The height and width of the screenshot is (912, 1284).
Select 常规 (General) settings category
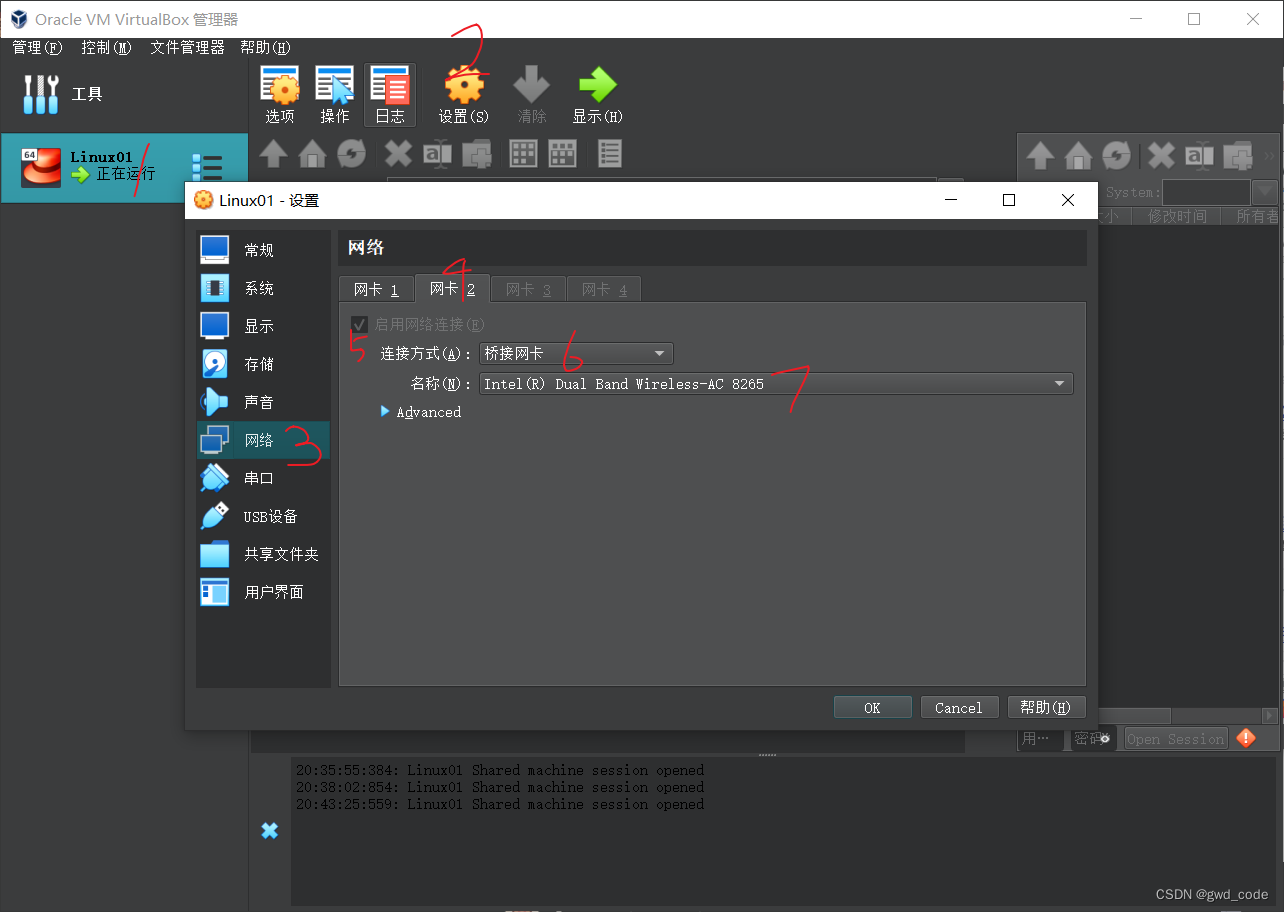tap(263, 250)
